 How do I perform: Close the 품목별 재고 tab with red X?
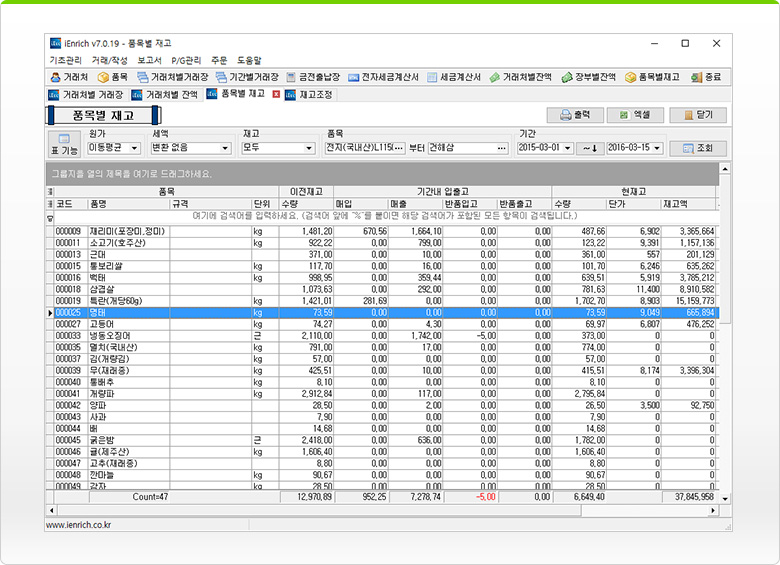tap(276, 94)
